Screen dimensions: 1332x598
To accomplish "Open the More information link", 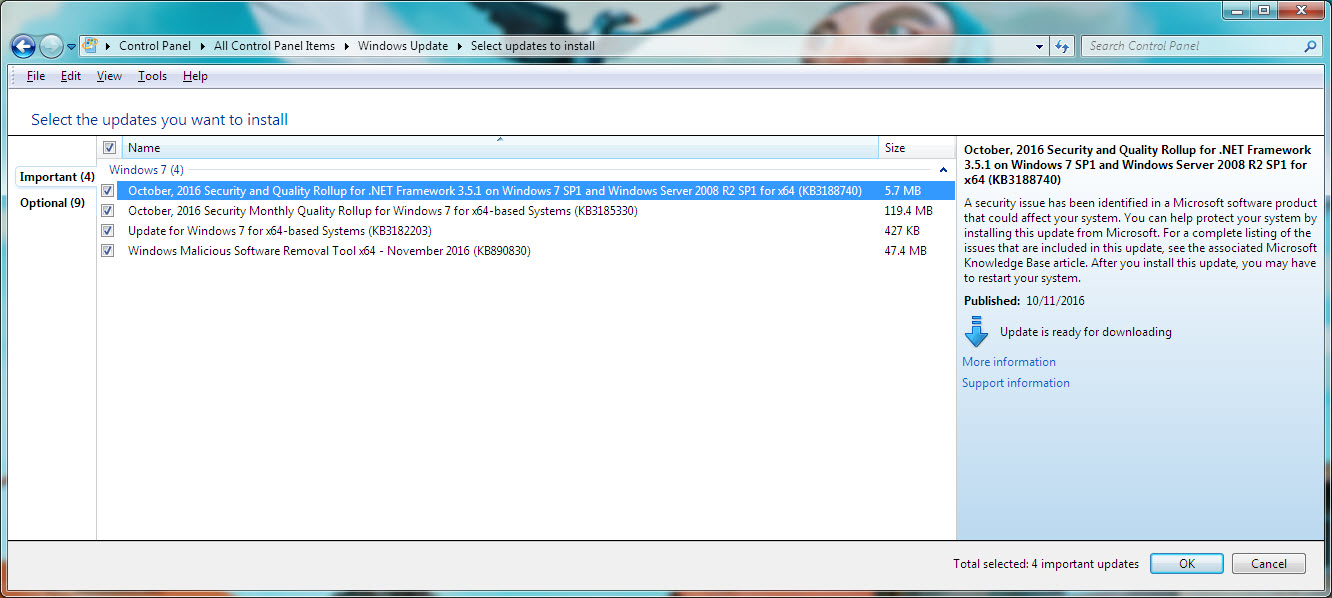I will (x=1008, y=362).
